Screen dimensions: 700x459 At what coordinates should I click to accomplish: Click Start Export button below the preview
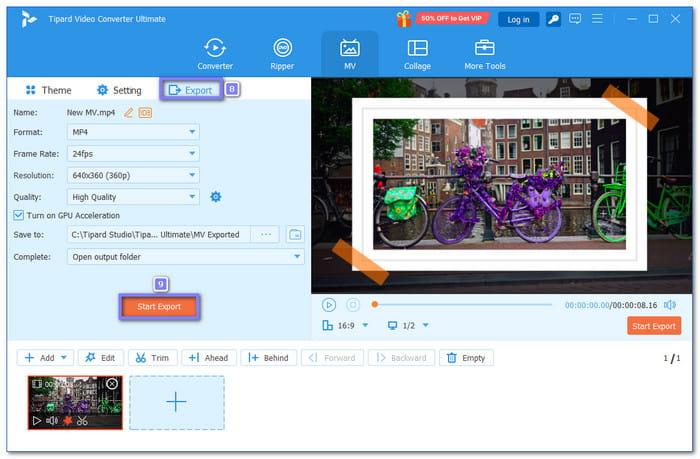pyautogui.click(x=654, y=326)
